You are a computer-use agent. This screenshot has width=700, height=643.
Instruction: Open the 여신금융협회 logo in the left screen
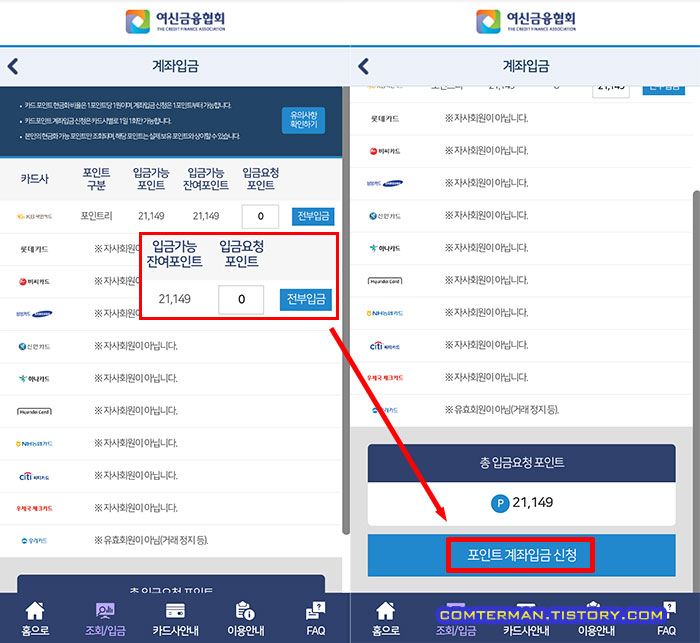[x=175, y=21]
